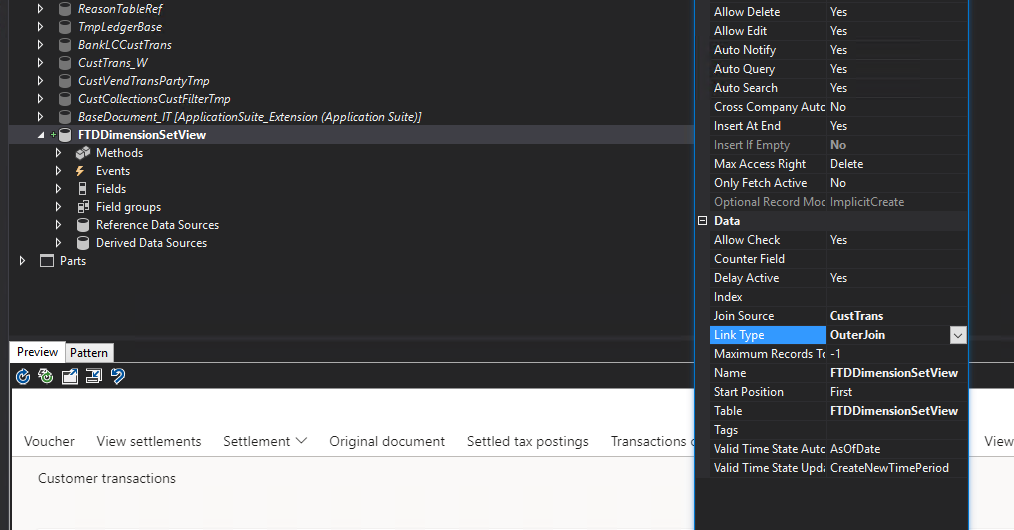Click Original document in preview
The width and height of the screenshot is (1014, 530).
(387, 441)
